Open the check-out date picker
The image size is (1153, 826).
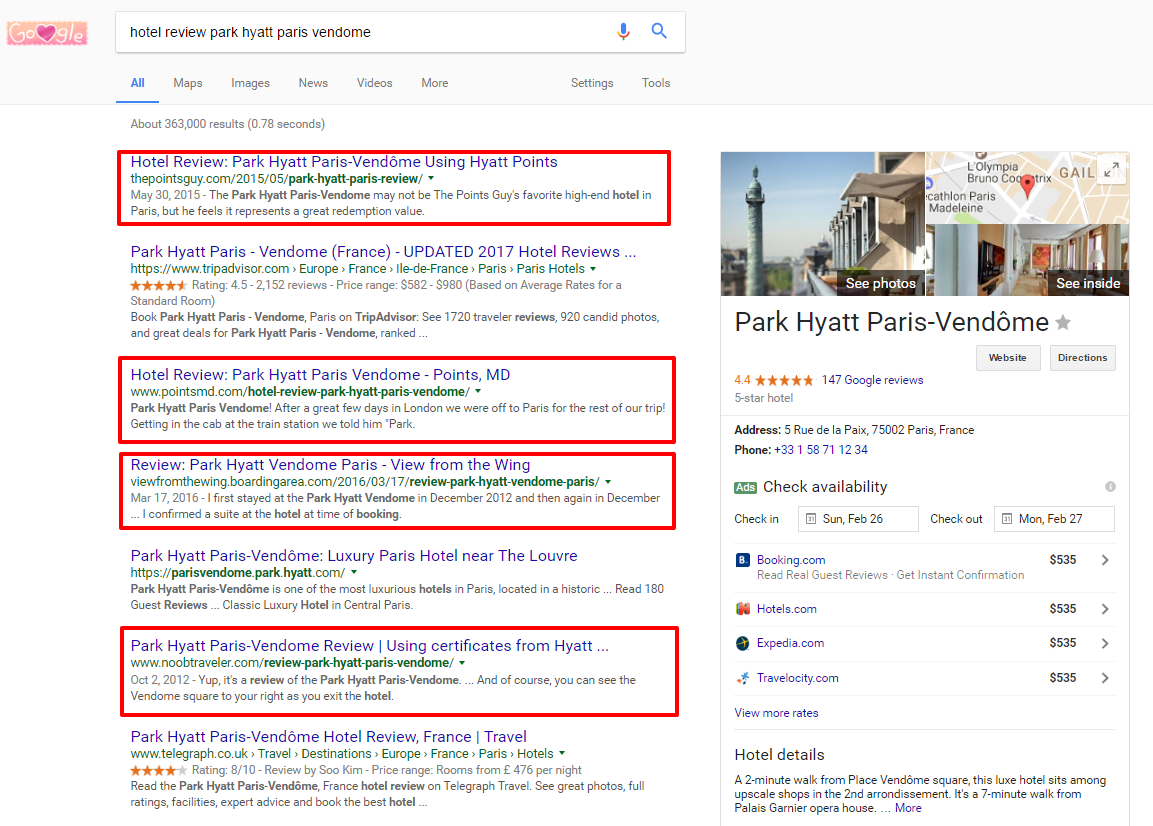click(1054, 519)
